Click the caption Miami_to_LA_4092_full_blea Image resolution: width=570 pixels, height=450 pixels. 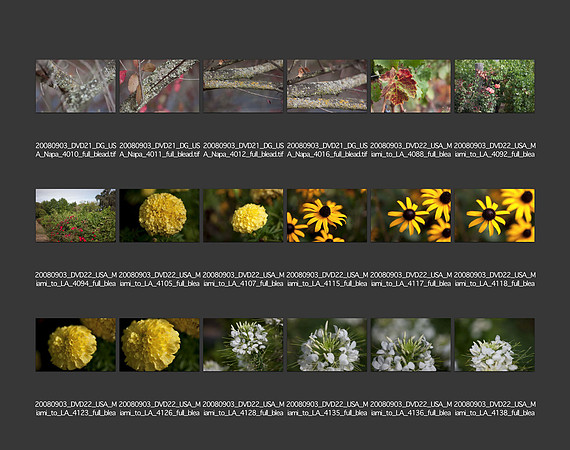[x=494, y=150]
